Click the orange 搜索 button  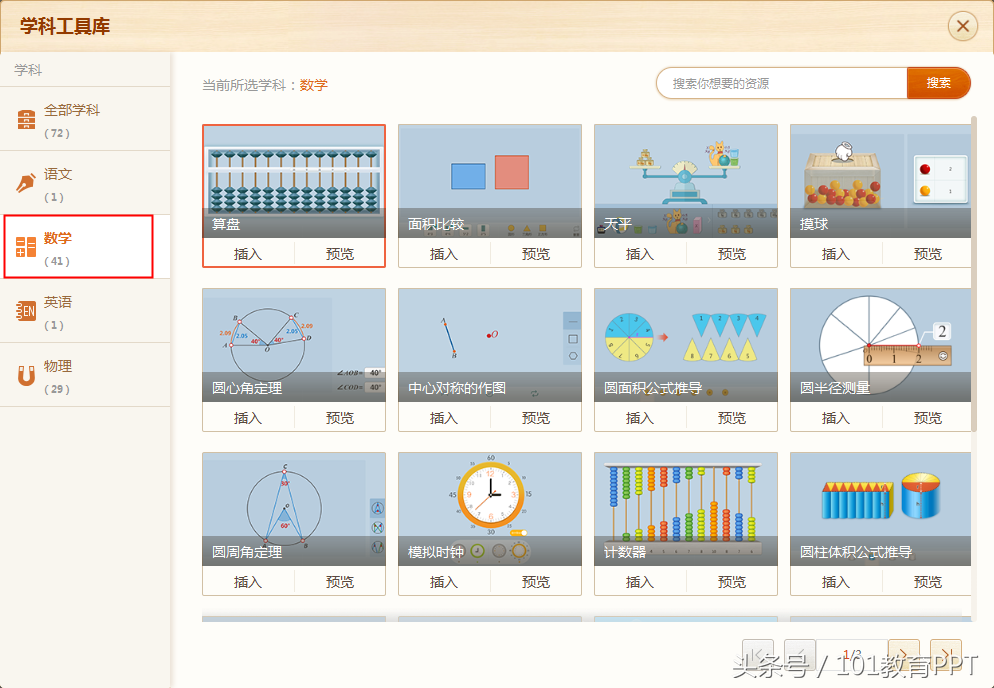click(938, 83)
